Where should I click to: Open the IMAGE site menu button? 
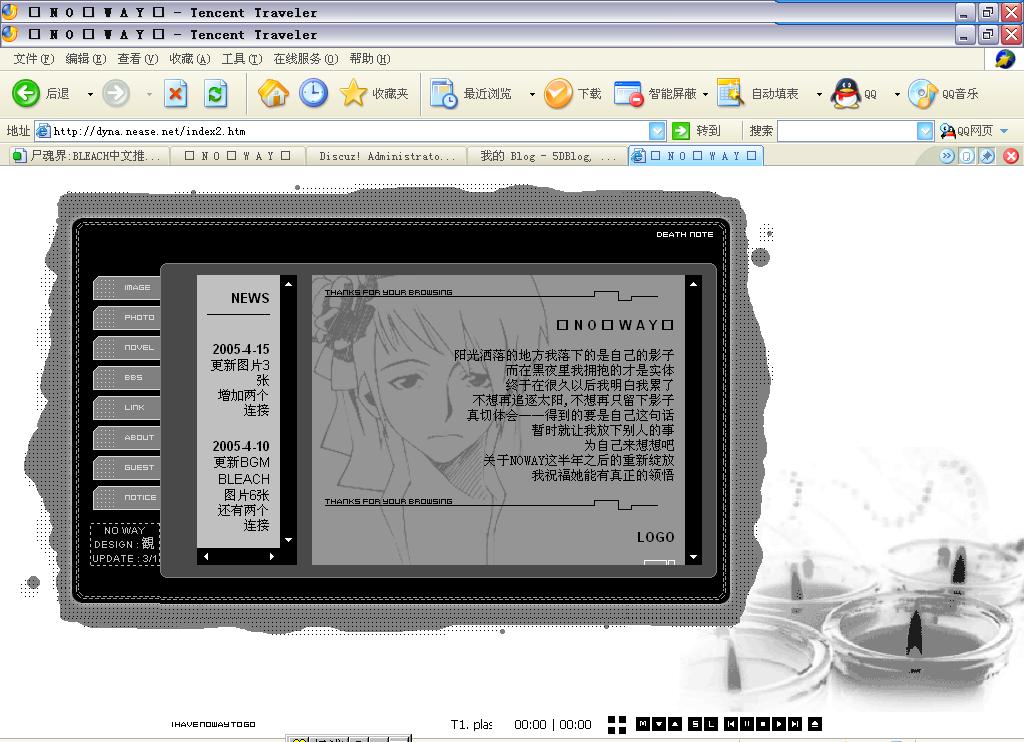127,287
